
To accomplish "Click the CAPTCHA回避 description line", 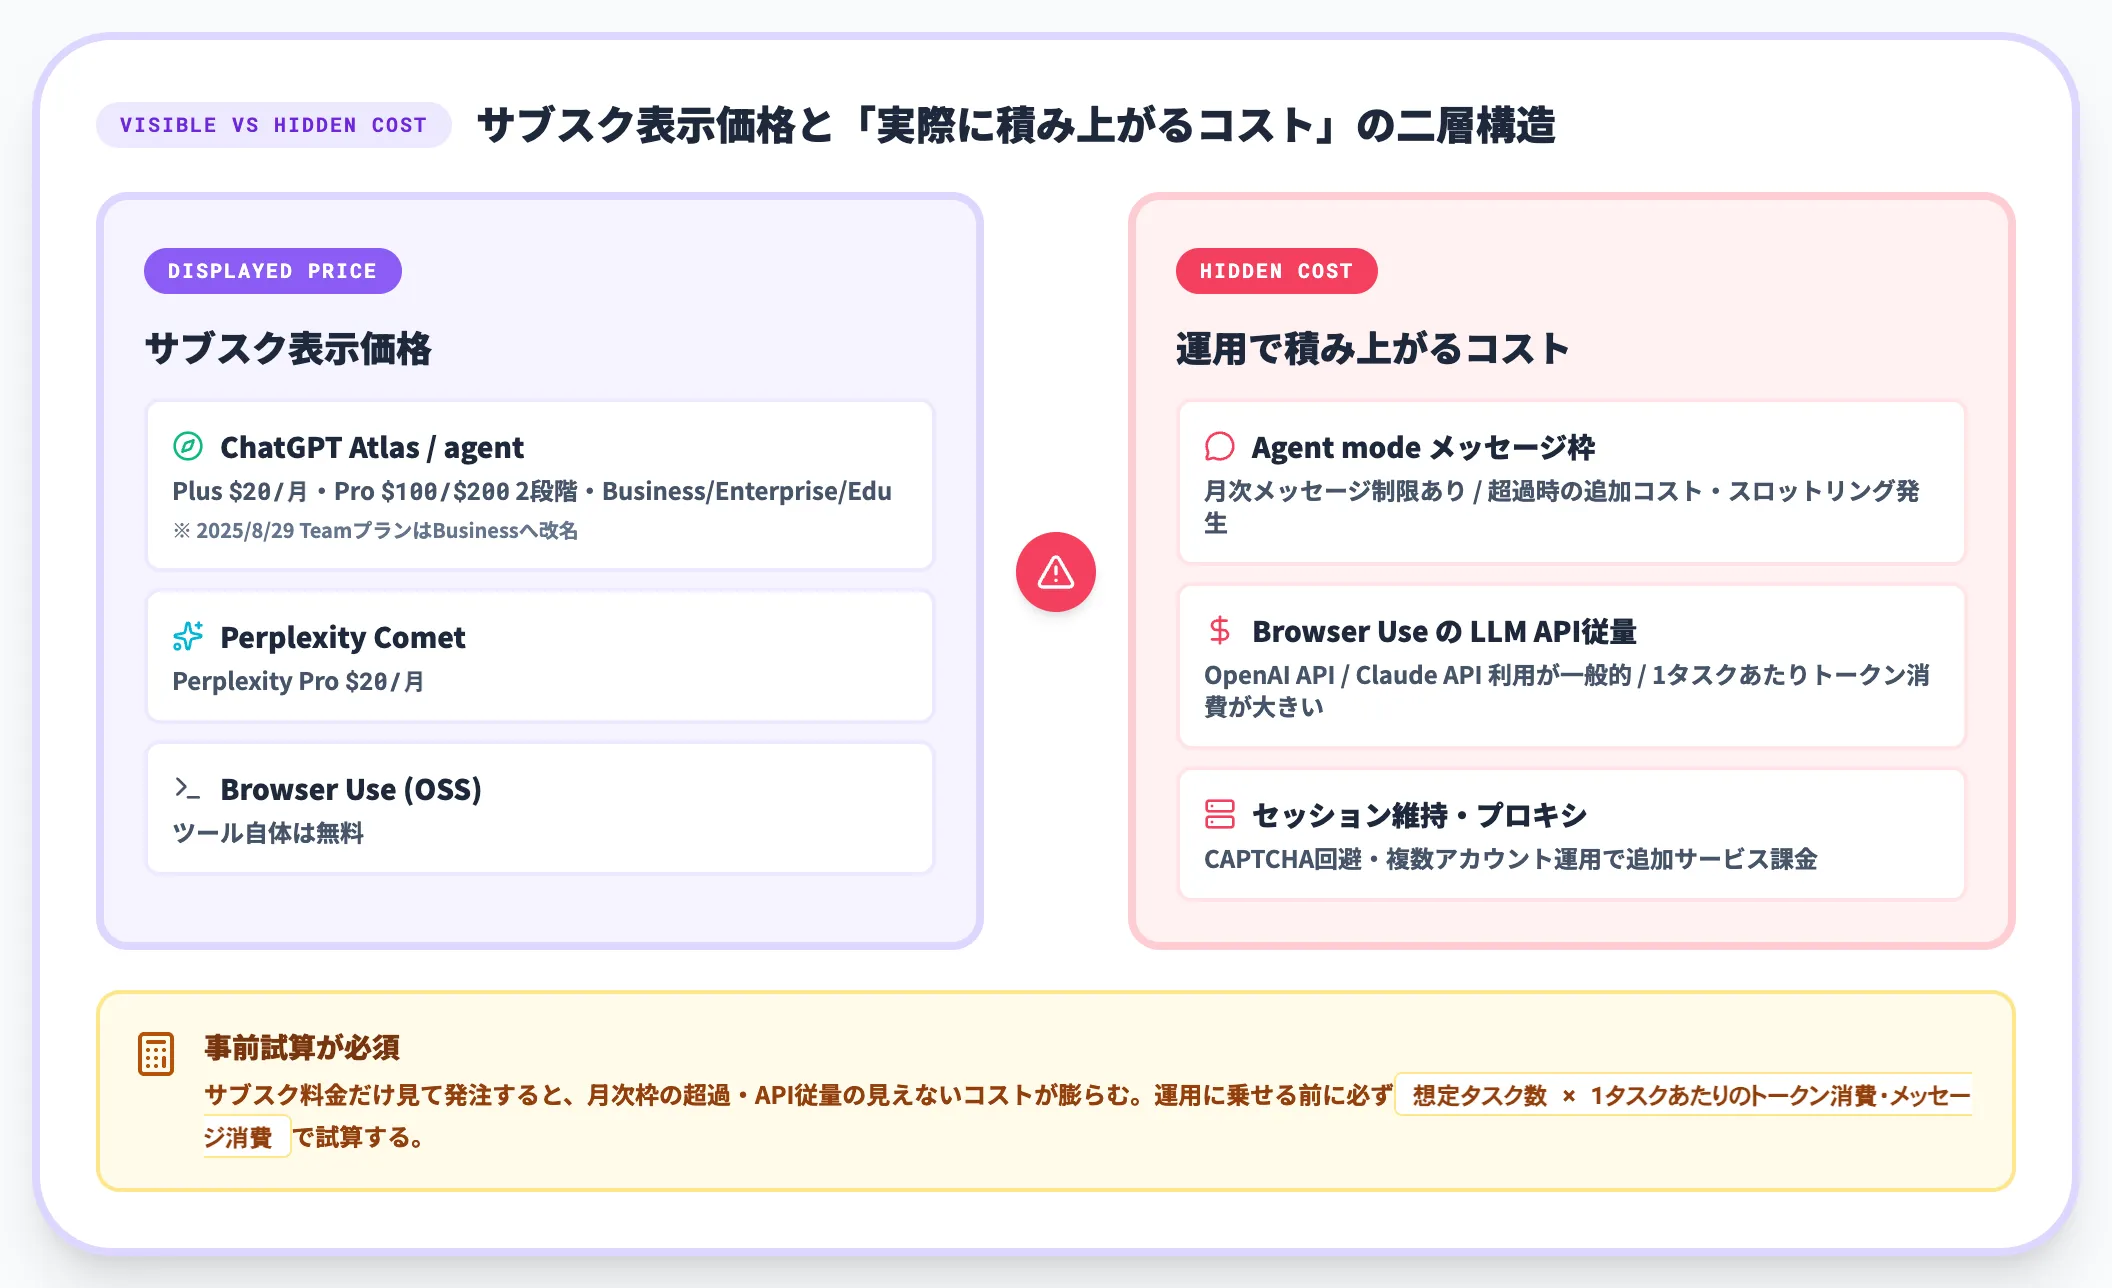I will pos(1511,859).
